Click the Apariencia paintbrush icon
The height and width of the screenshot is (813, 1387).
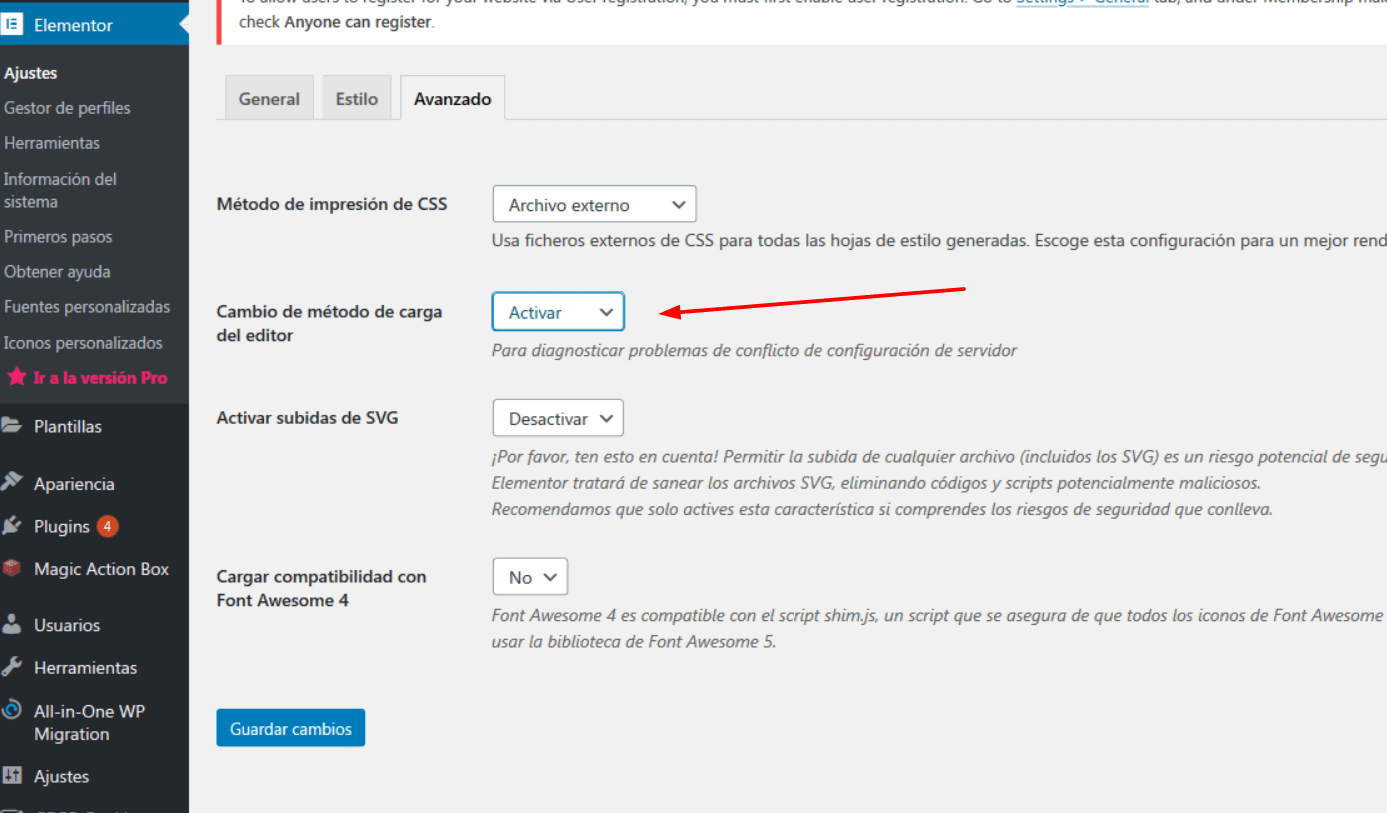tap(11, 482)
